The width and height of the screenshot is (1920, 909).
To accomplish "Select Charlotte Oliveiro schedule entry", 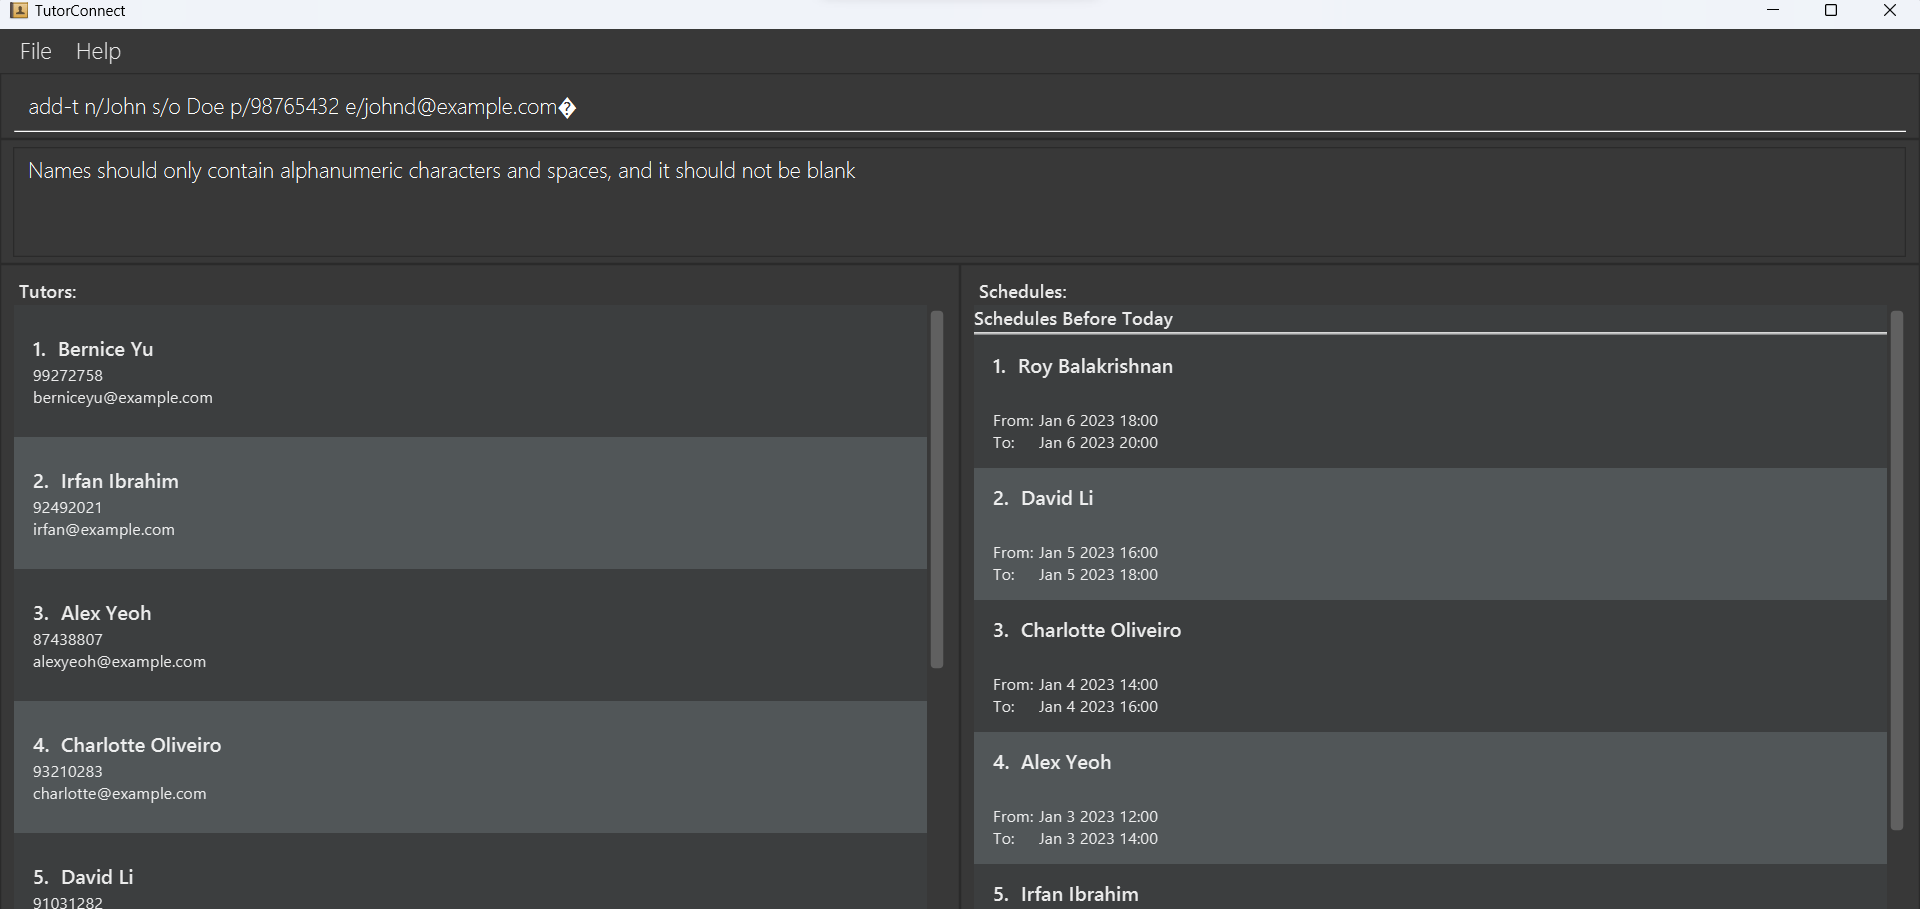I will (x=1430, y=666).
